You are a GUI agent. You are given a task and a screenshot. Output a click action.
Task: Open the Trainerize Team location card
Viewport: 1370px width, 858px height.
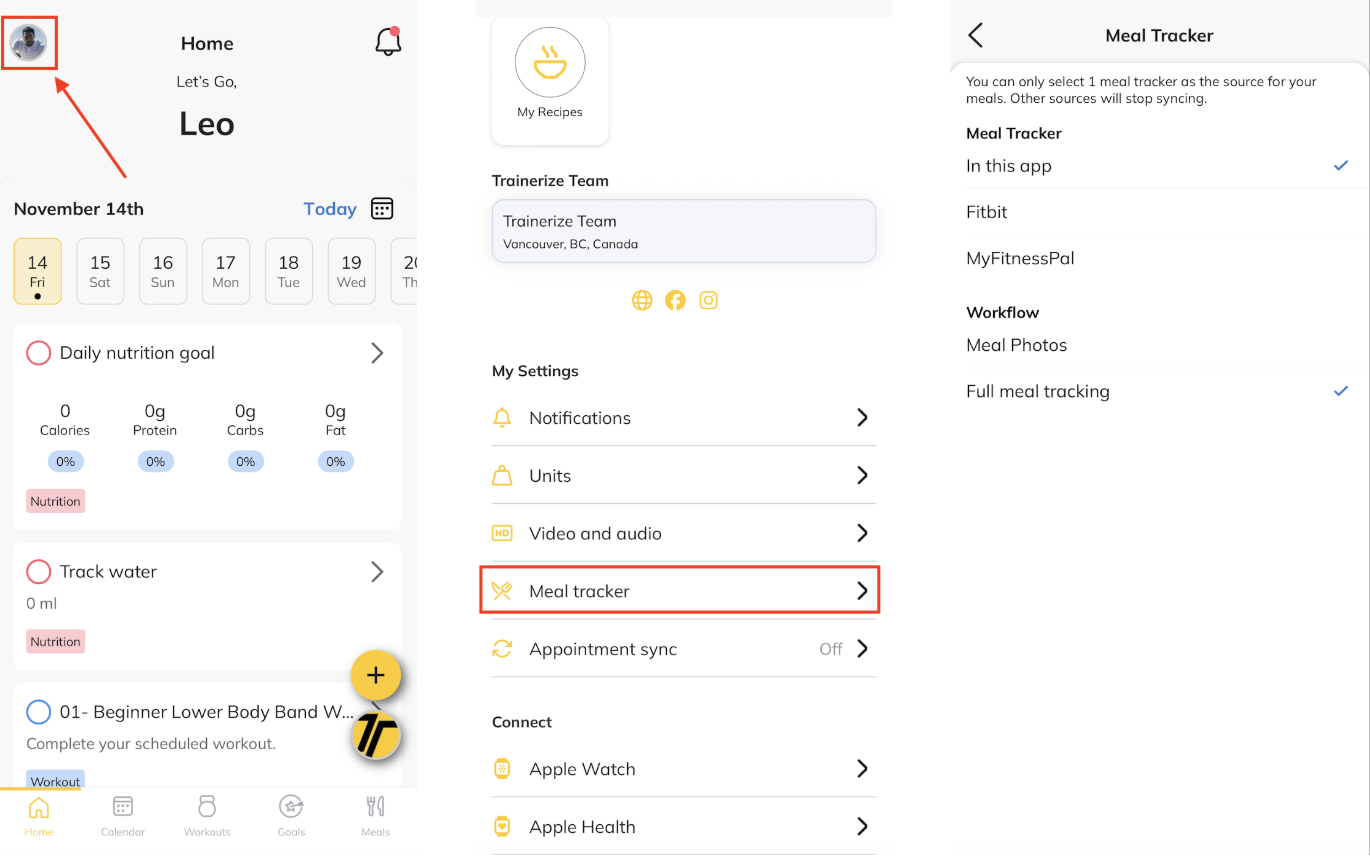(683, 231)
